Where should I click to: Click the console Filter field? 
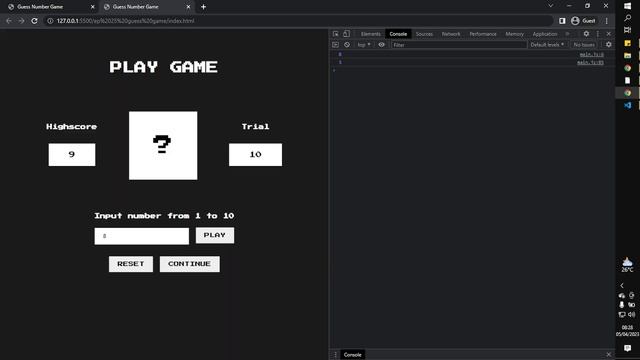pyautogui.click(x=459, y=45)
